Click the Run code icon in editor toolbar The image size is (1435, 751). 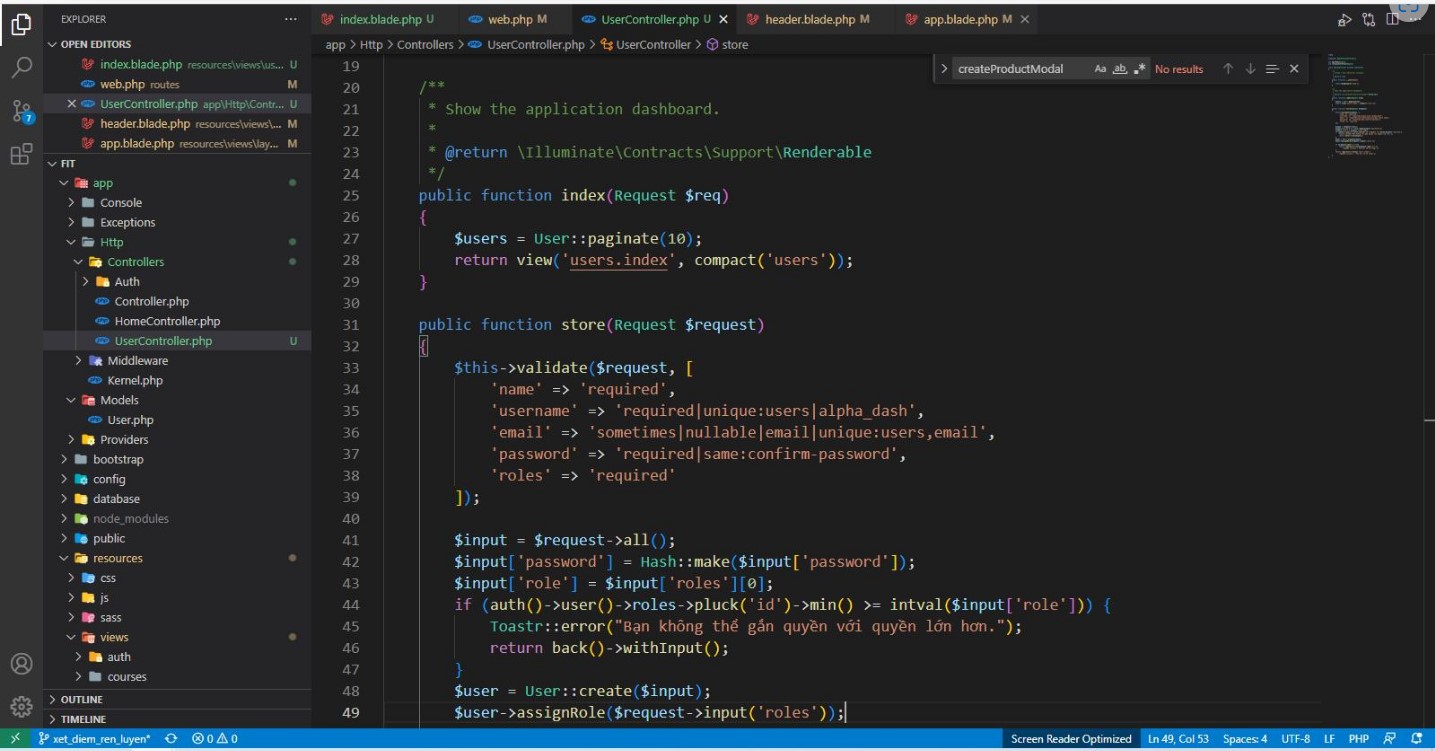tap(1345, 19)
